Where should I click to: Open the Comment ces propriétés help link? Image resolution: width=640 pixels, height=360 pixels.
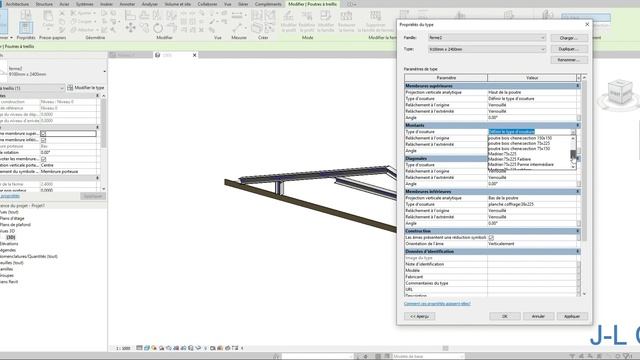(437, 304)
